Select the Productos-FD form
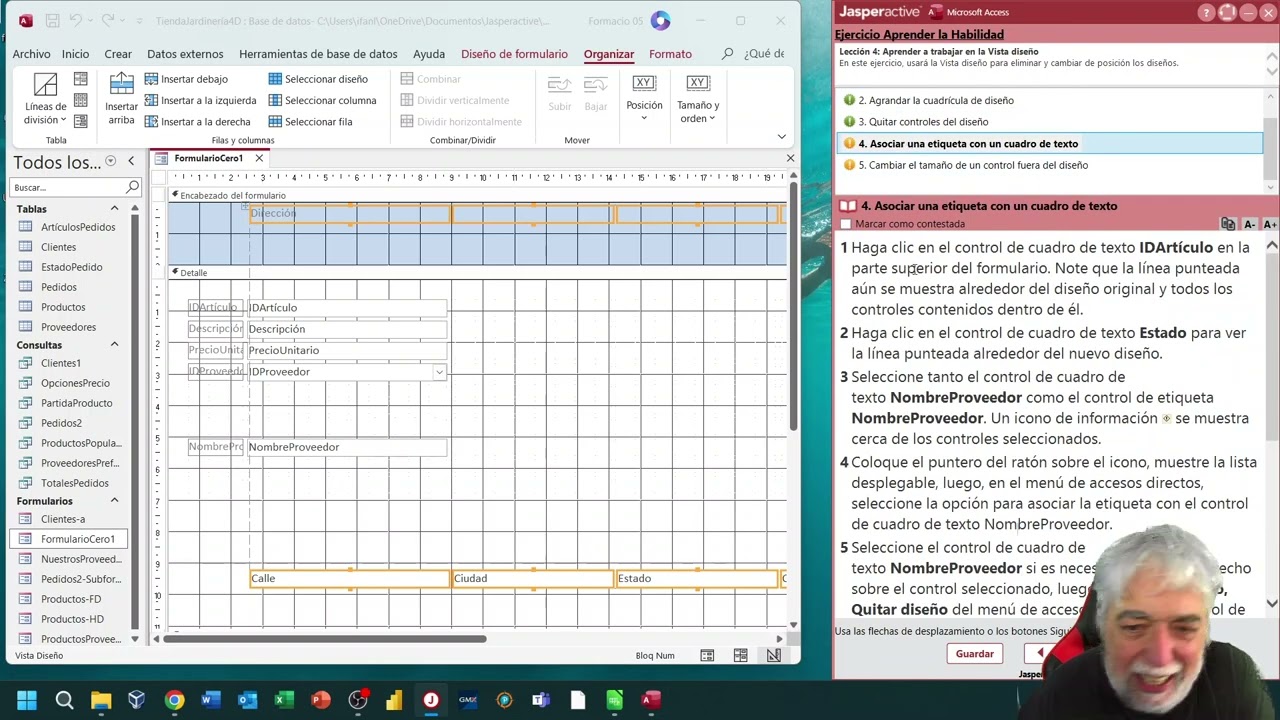Viewport: 1280px width, 720px height. pyautogui.click(x=69, y=599)
